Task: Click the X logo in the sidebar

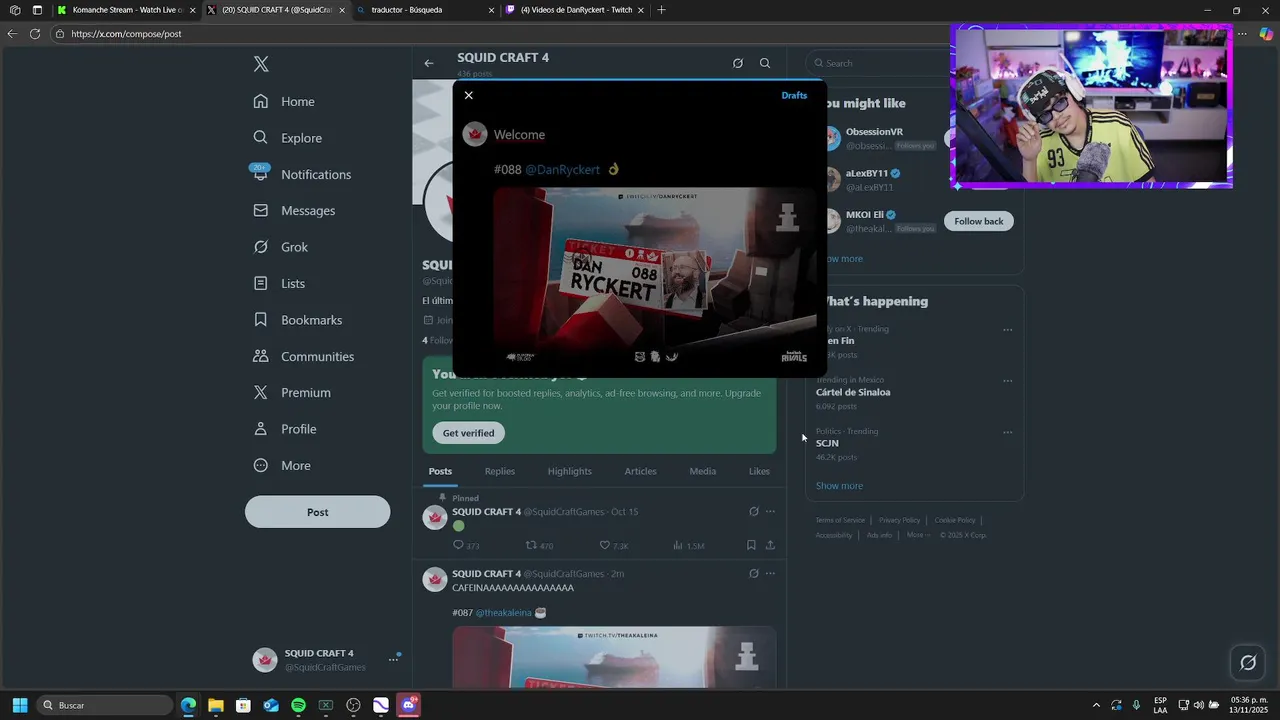Action: tap(261, 64)
